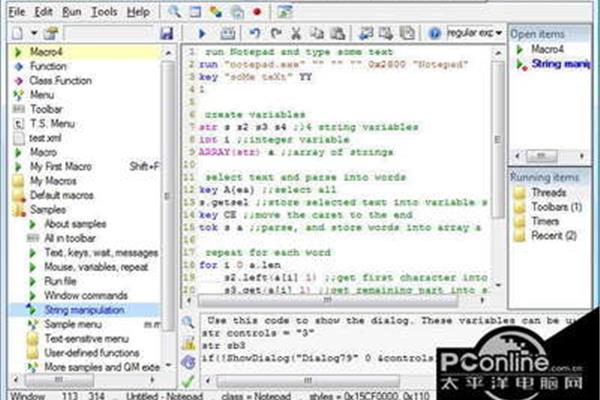Screen dimensions: 600x400
Task: Select the Run file sample macro
Action: (x=60, y=281)
